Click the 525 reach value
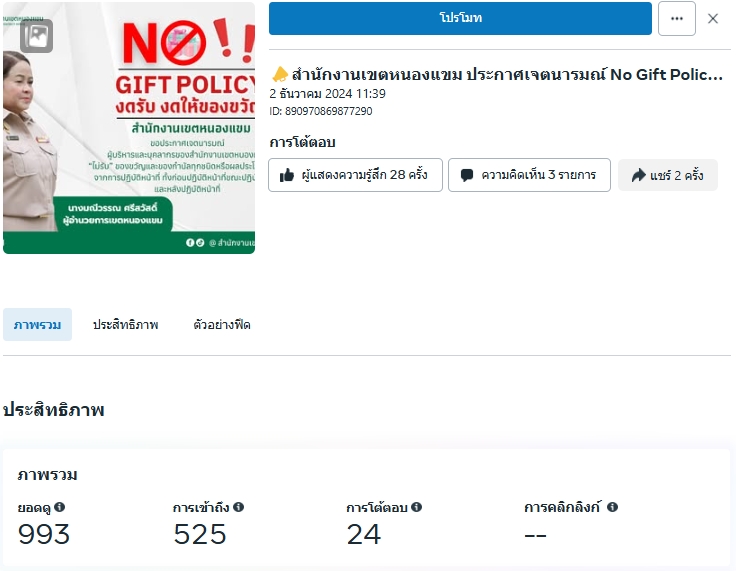 pyautogui.click(x=200, y=535)
